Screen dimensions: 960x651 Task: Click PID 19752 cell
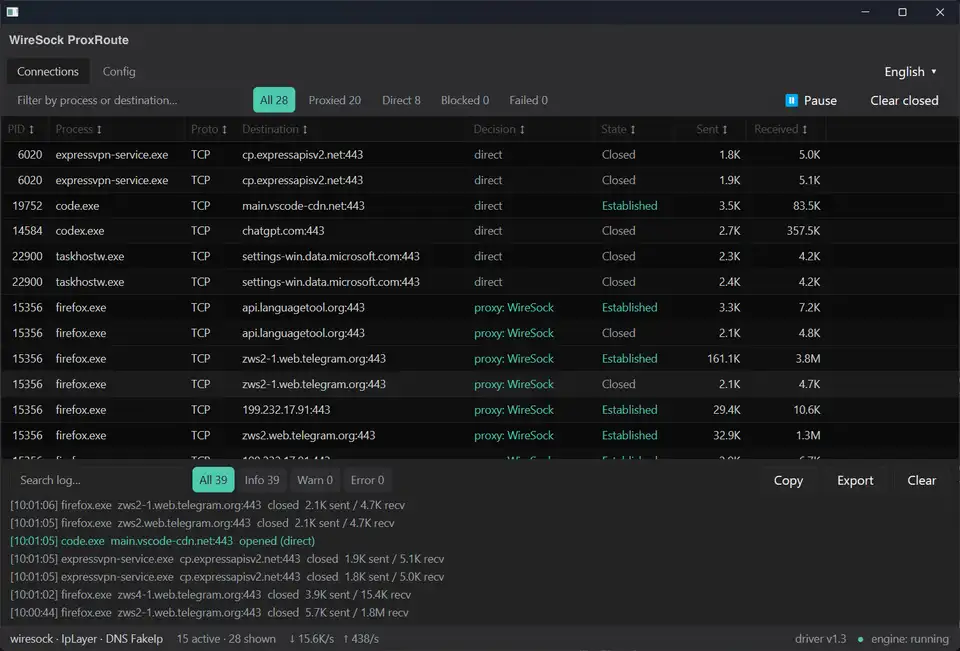(27, 206)
